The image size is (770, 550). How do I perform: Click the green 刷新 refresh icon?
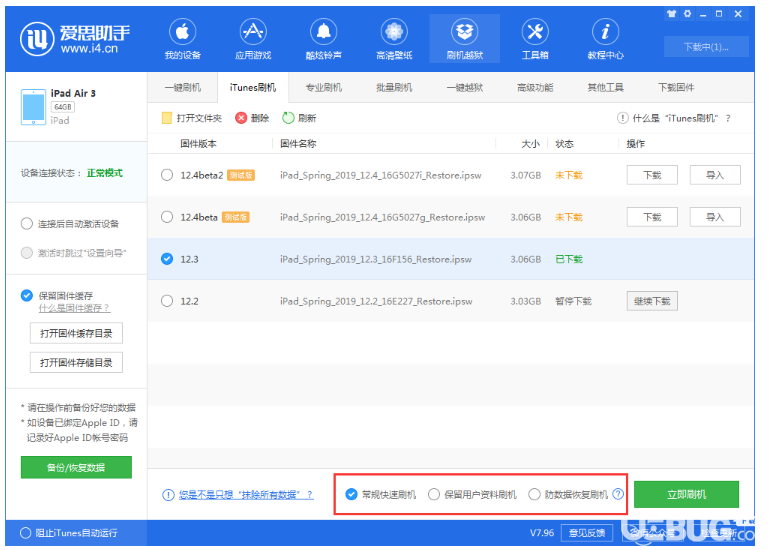tap(288, 118)
